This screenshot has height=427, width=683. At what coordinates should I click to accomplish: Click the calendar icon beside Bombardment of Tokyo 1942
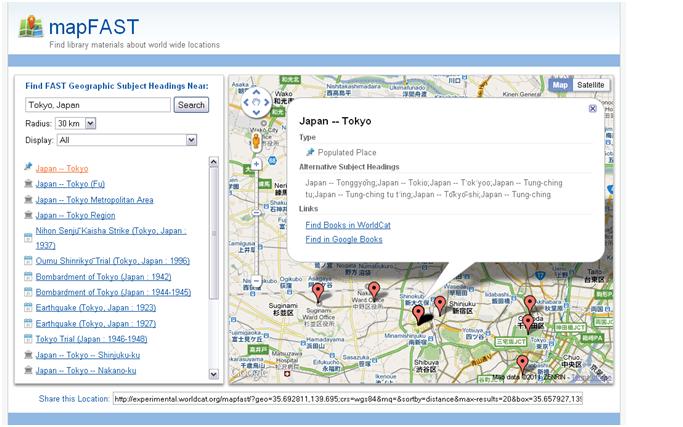pos(28,276)
